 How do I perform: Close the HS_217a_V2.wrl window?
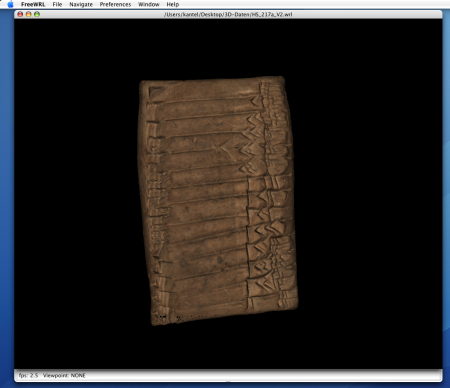20,14
